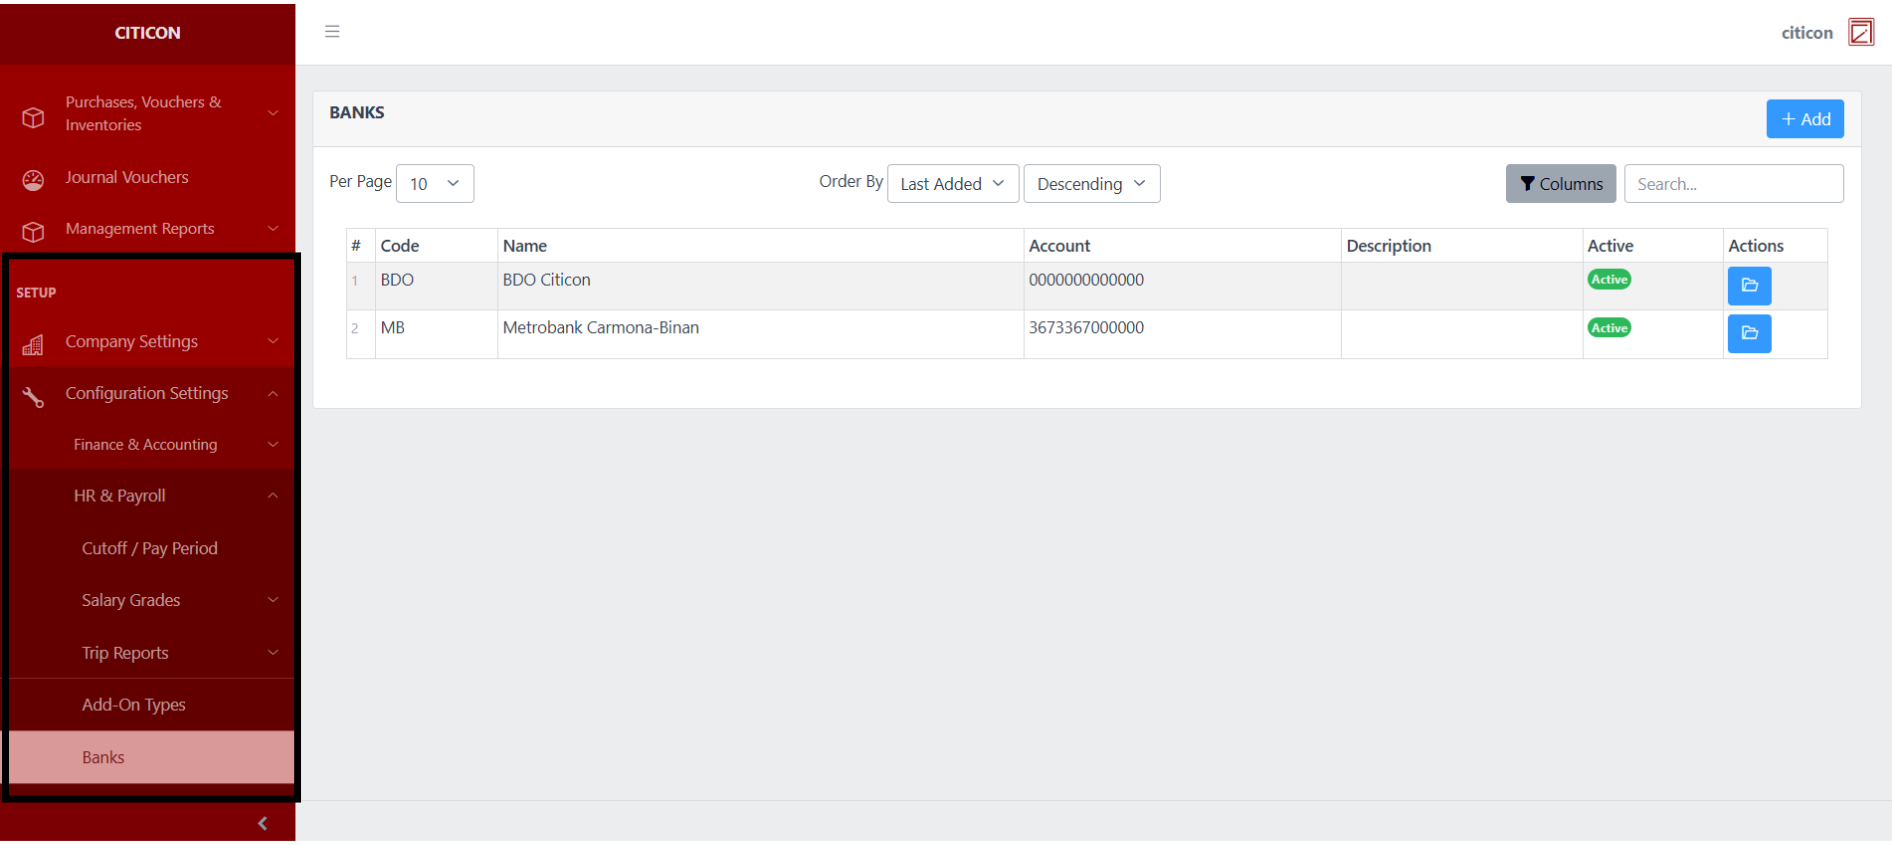Open the Per Page dropdown
This screenshot has width=1892, height=845.
pyautogui.click(x=434, y=184)
